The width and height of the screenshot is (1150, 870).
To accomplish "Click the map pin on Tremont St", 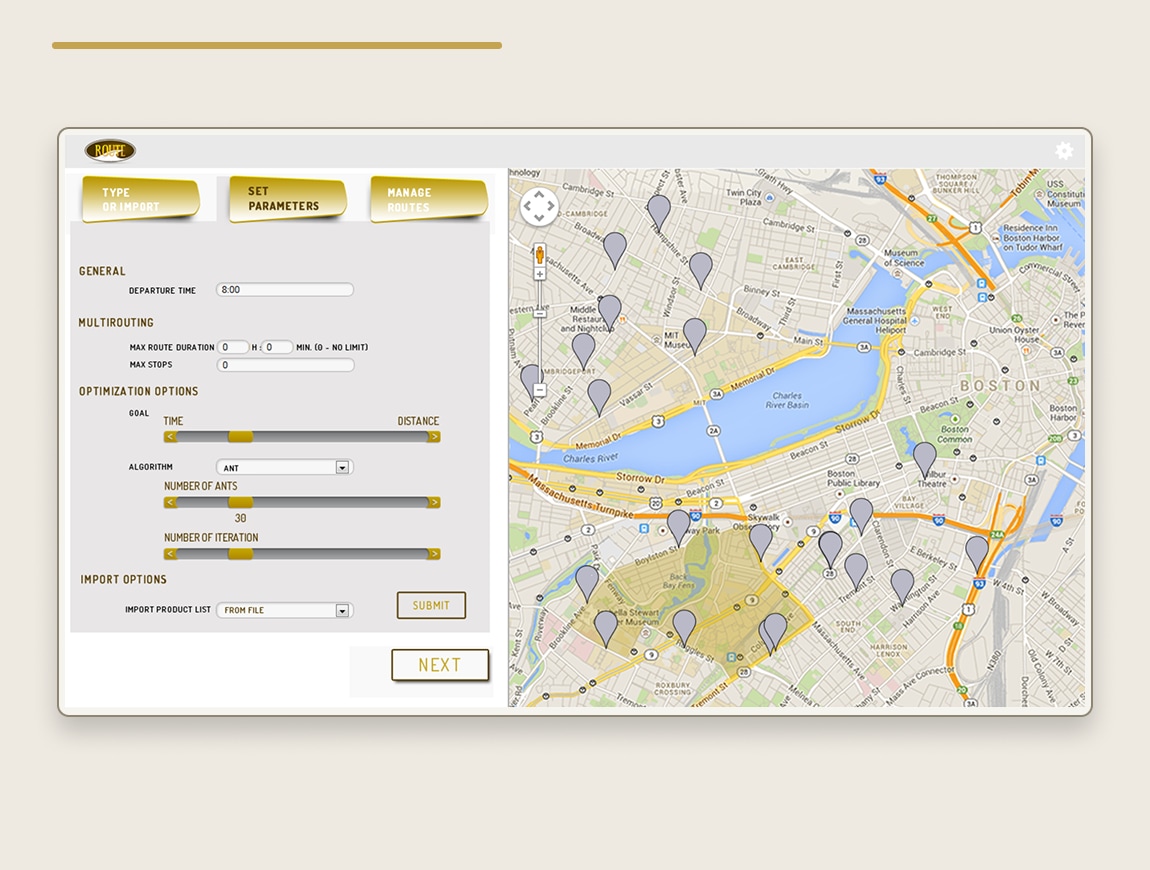I will (x=856, y=570).
